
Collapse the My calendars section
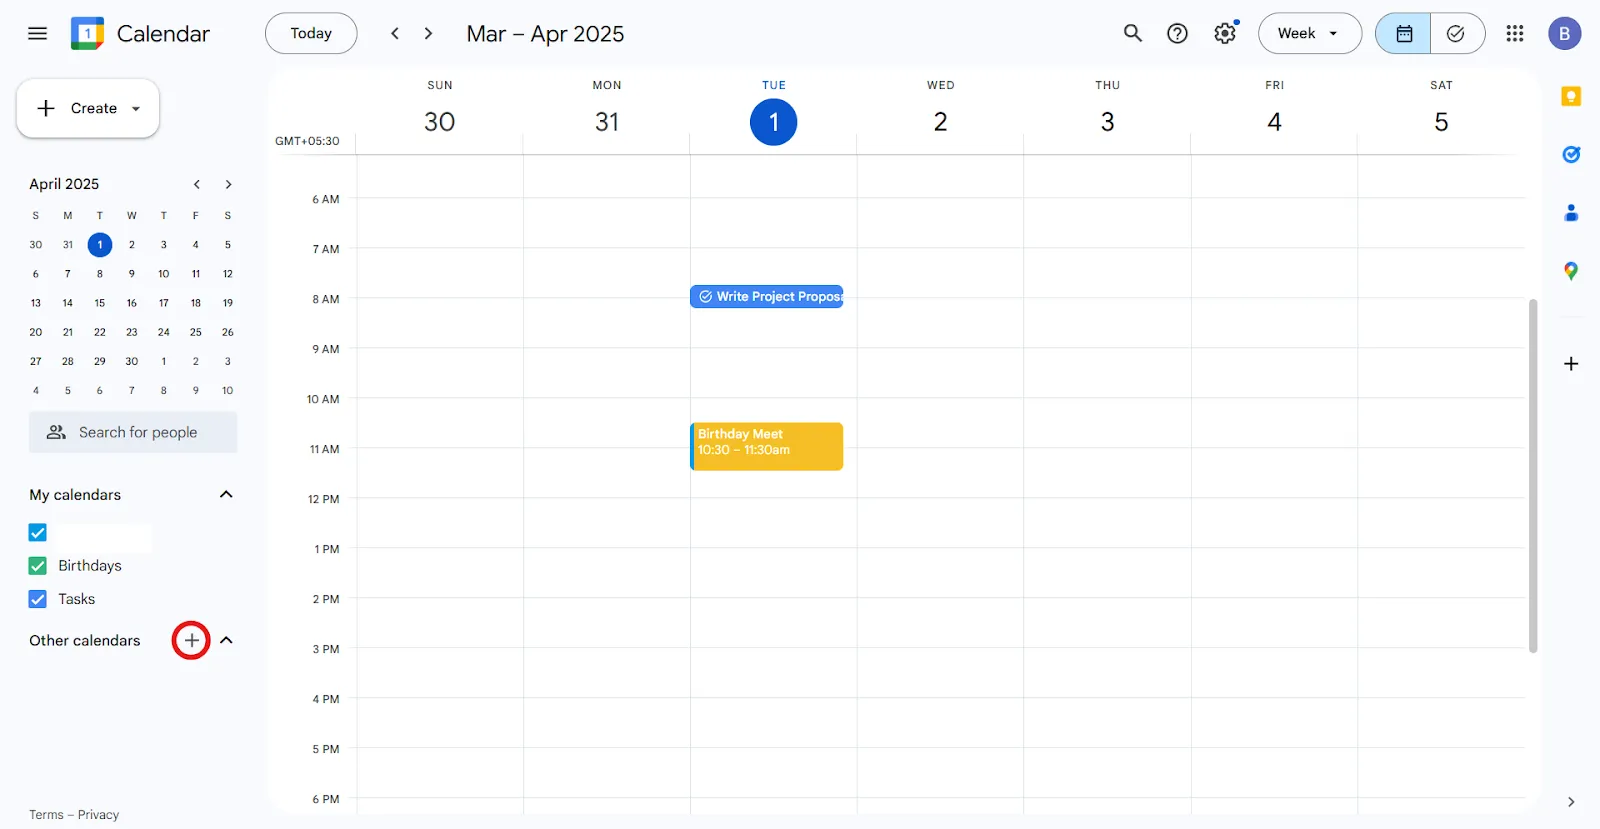point(226,494)
